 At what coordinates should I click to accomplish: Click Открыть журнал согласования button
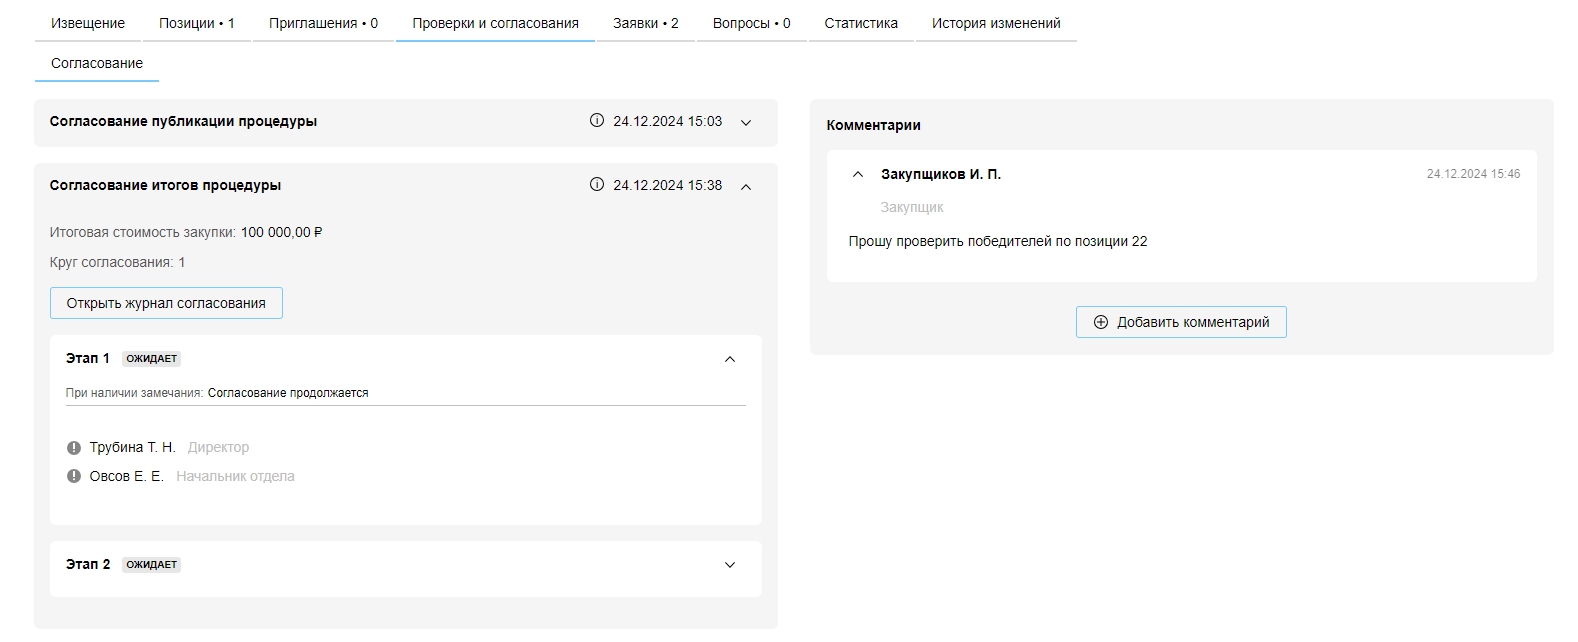point(166,303)
